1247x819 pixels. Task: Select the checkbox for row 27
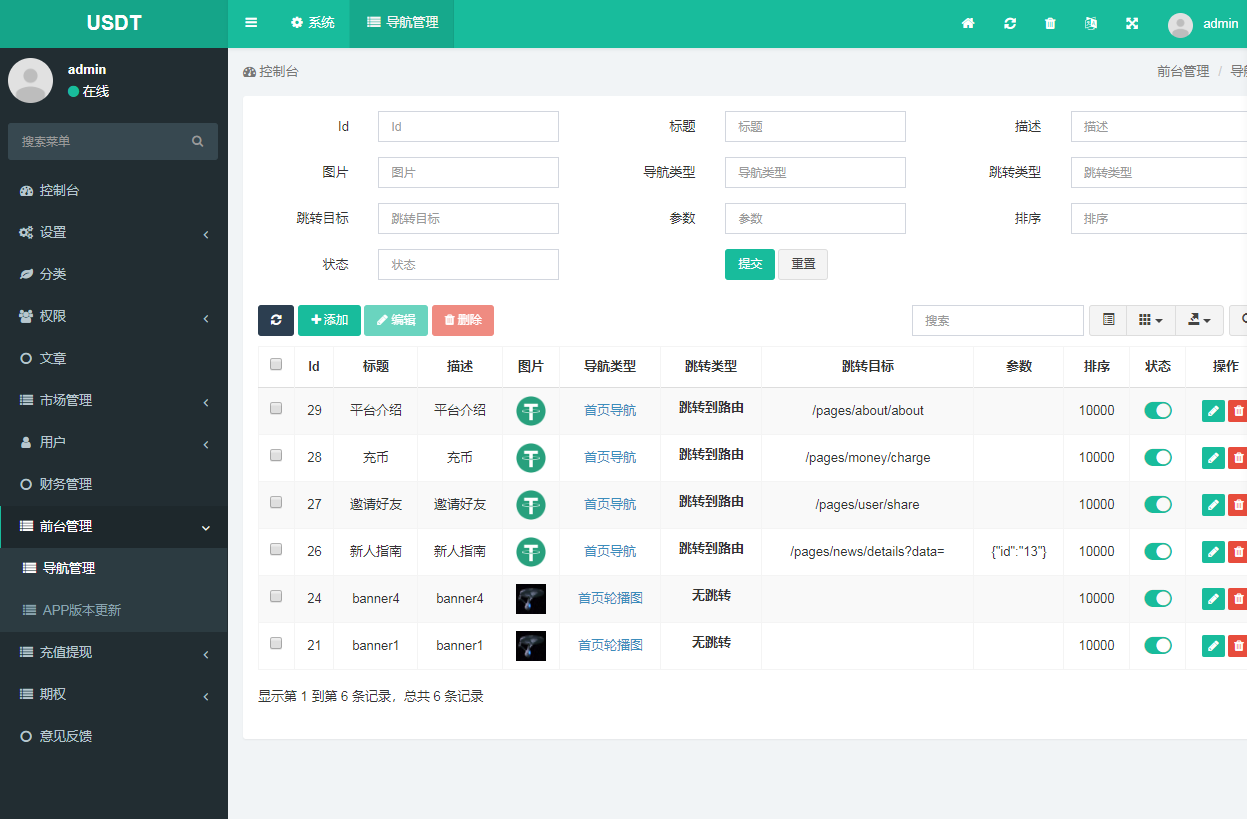tap(276, 502)
